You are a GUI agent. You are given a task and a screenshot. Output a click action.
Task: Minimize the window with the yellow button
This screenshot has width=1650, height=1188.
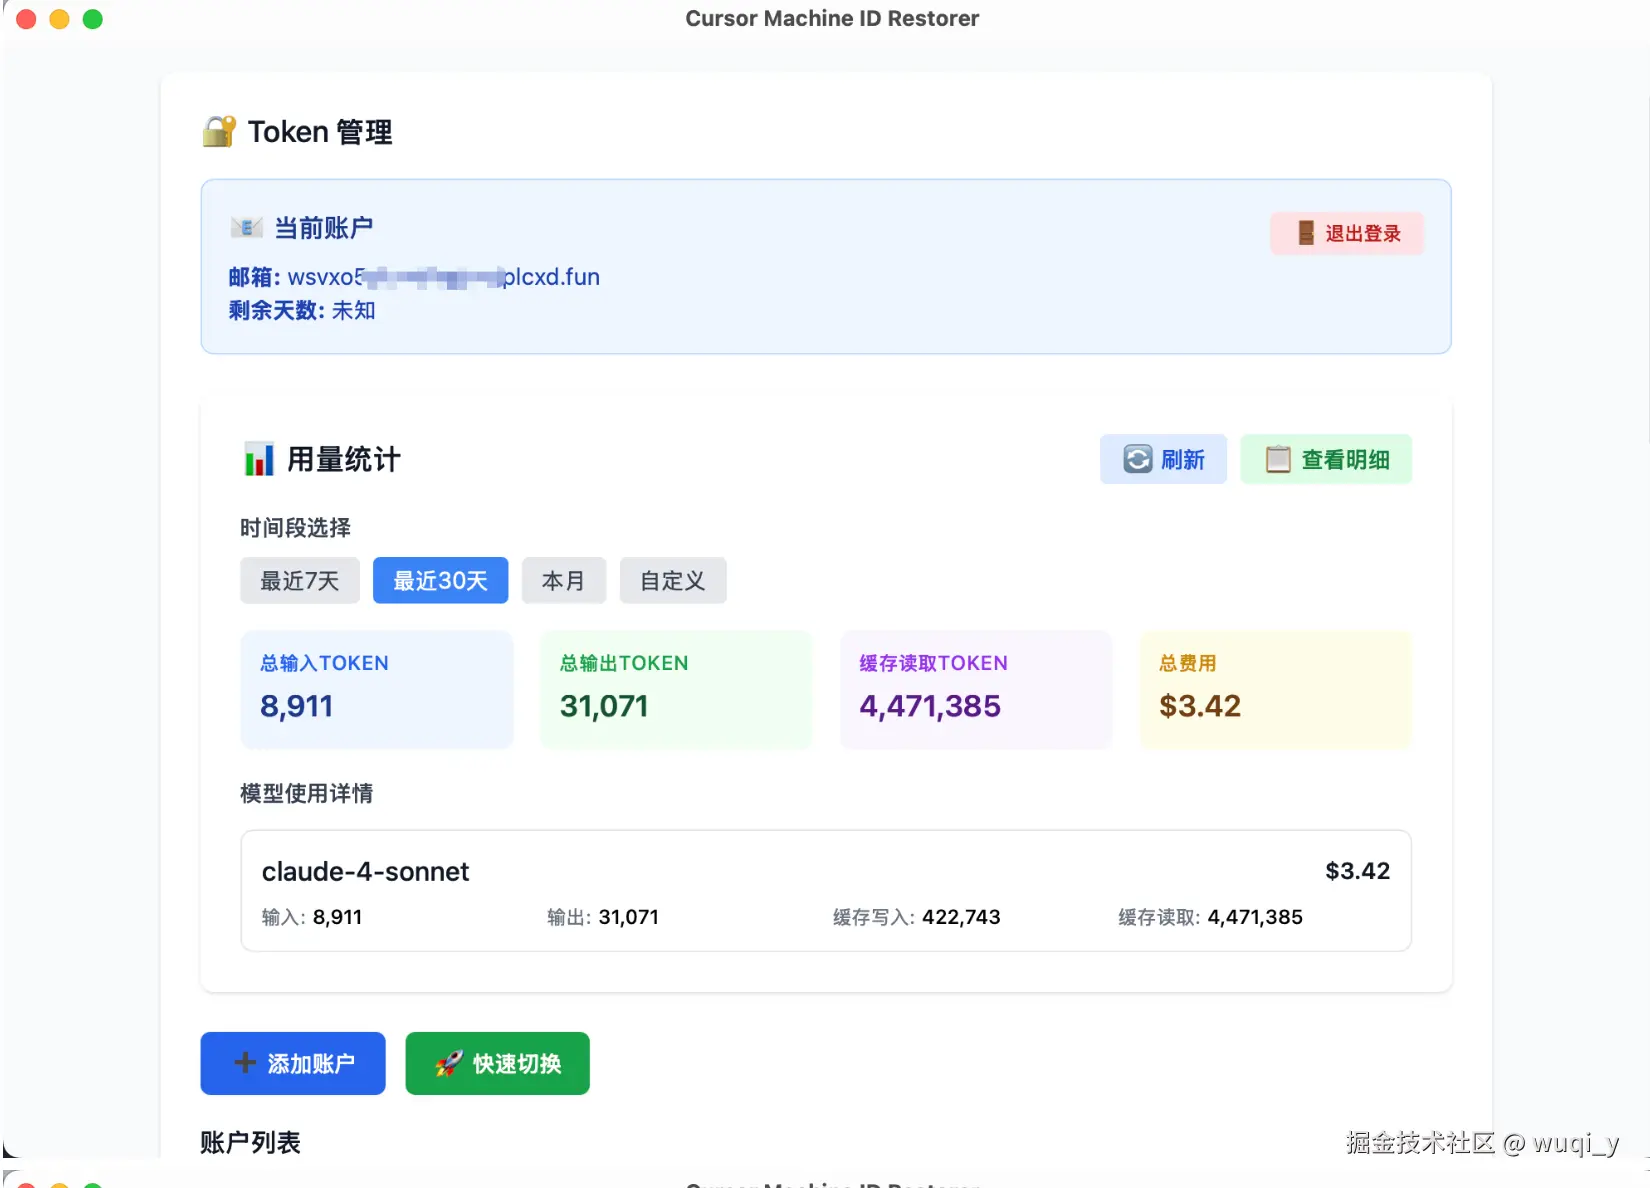pos(59,19)
